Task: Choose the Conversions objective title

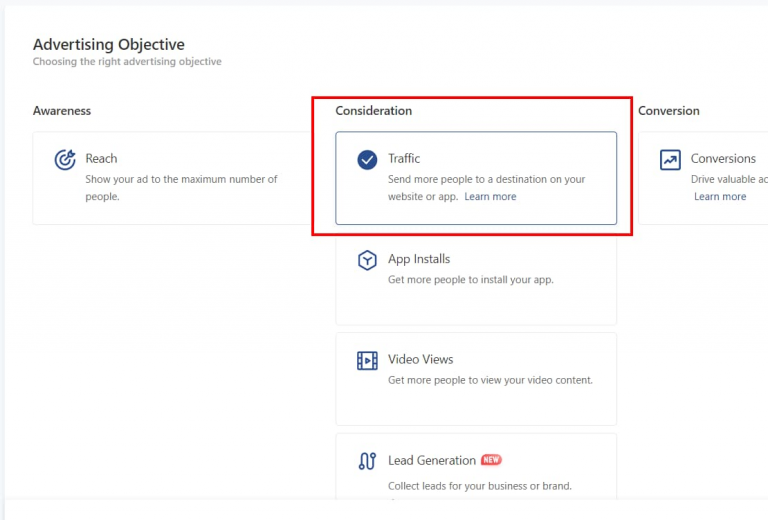Action: pos(723,158)
